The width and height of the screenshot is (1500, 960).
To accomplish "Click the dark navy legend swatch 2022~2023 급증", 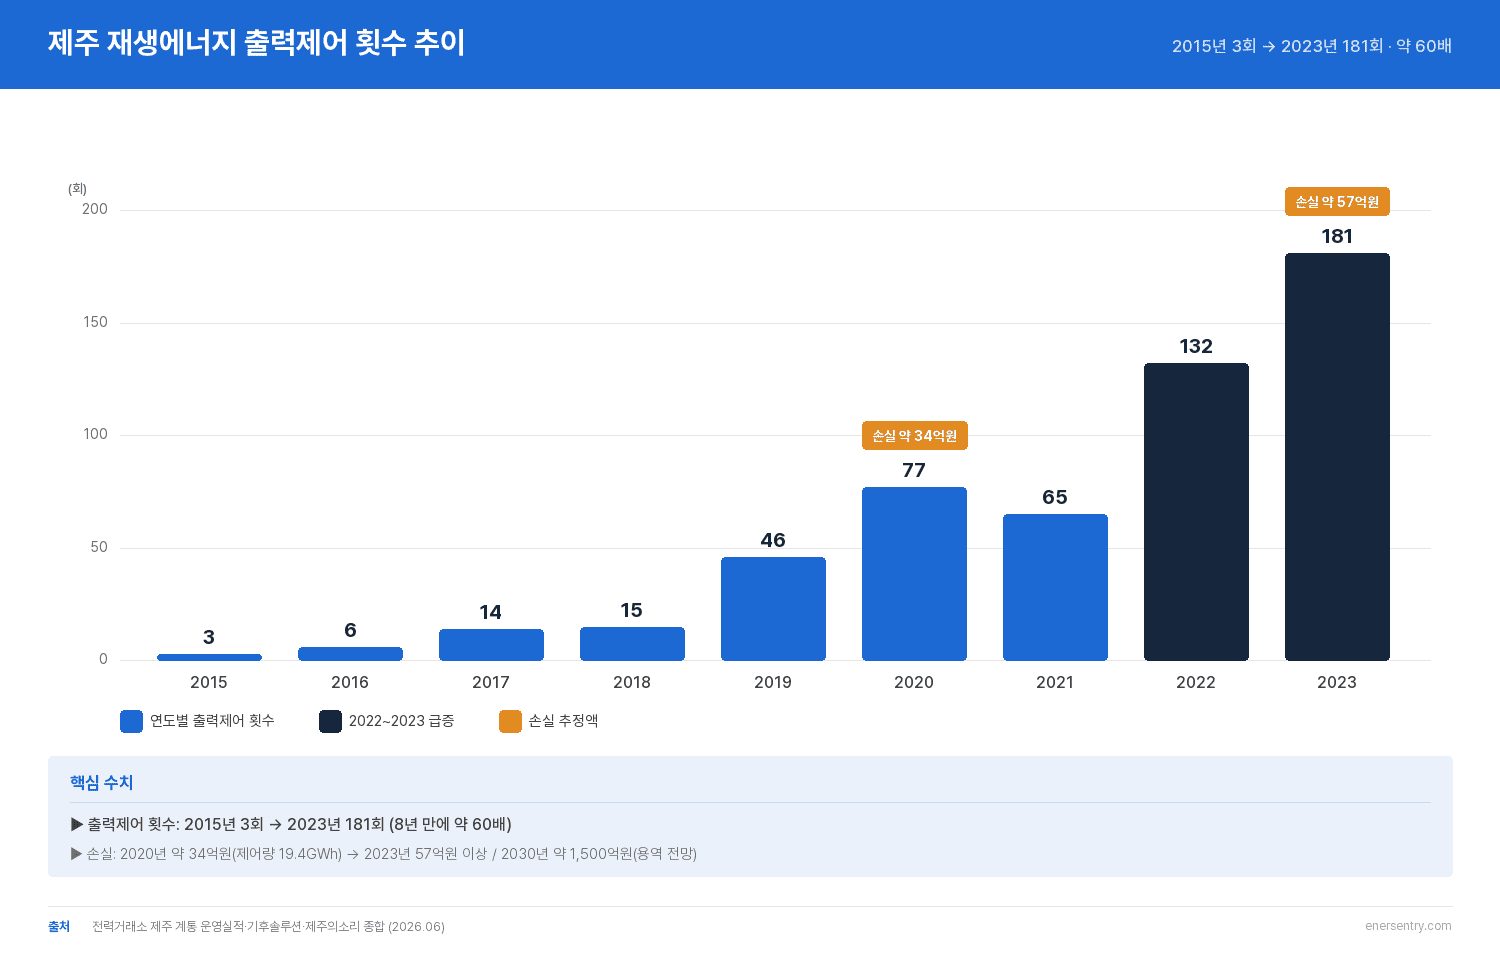I will 330,721.
